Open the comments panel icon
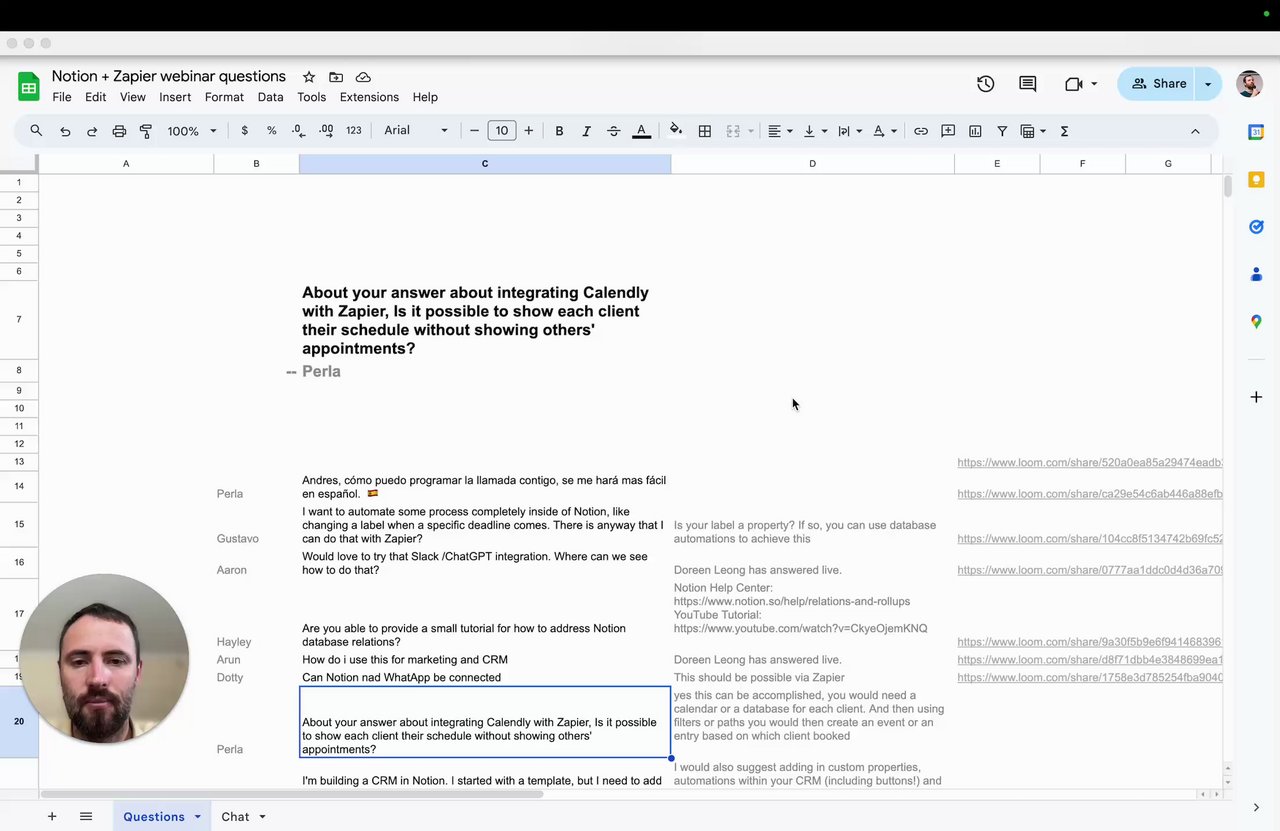Viewport: 1280px width, 831px height. point(1028,84)
